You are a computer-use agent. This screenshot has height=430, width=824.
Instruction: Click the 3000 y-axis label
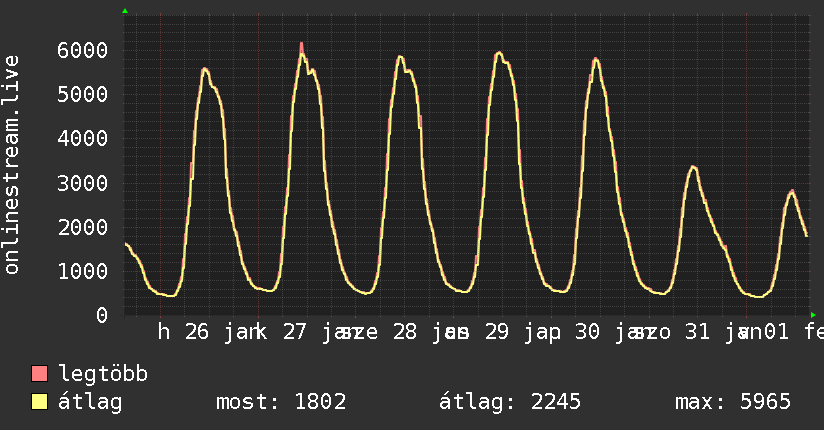click(83, 183)
